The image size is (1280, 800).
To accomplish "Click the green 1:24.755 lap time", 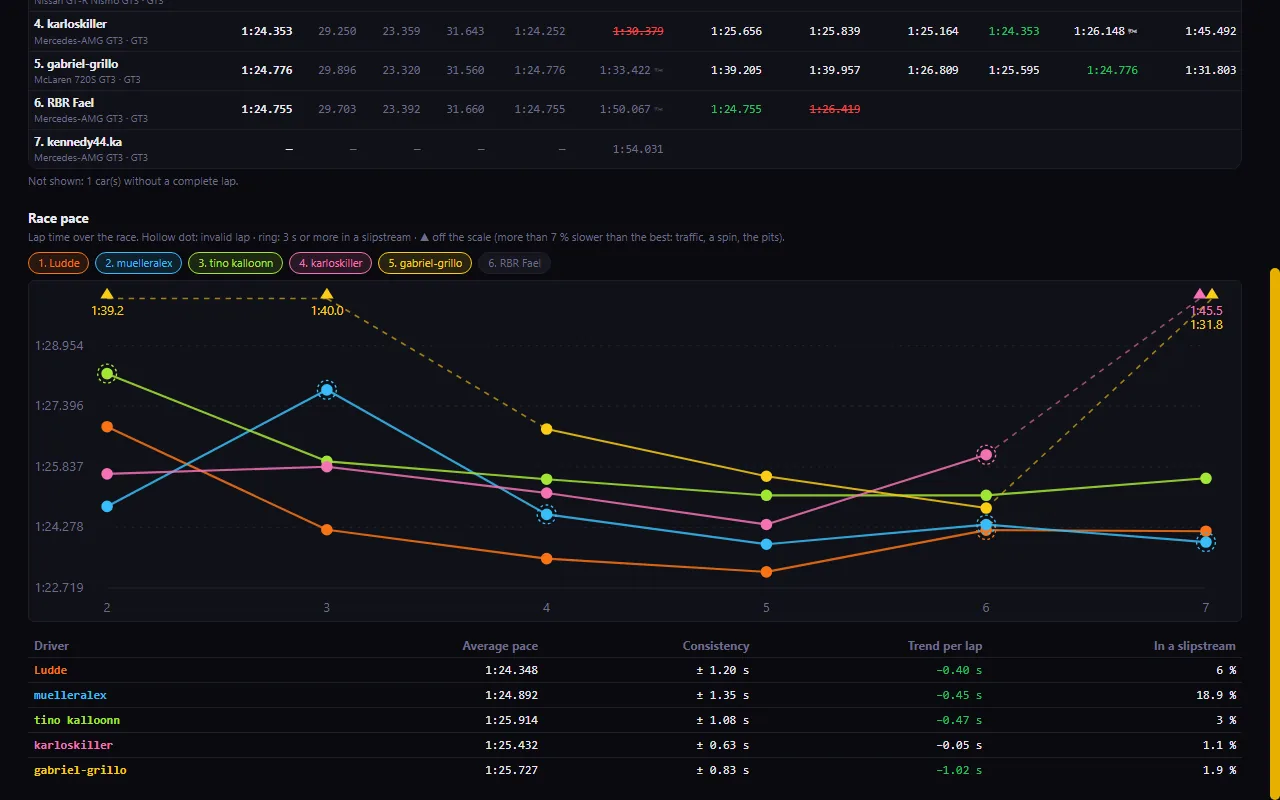I will [x=736, y=109].
